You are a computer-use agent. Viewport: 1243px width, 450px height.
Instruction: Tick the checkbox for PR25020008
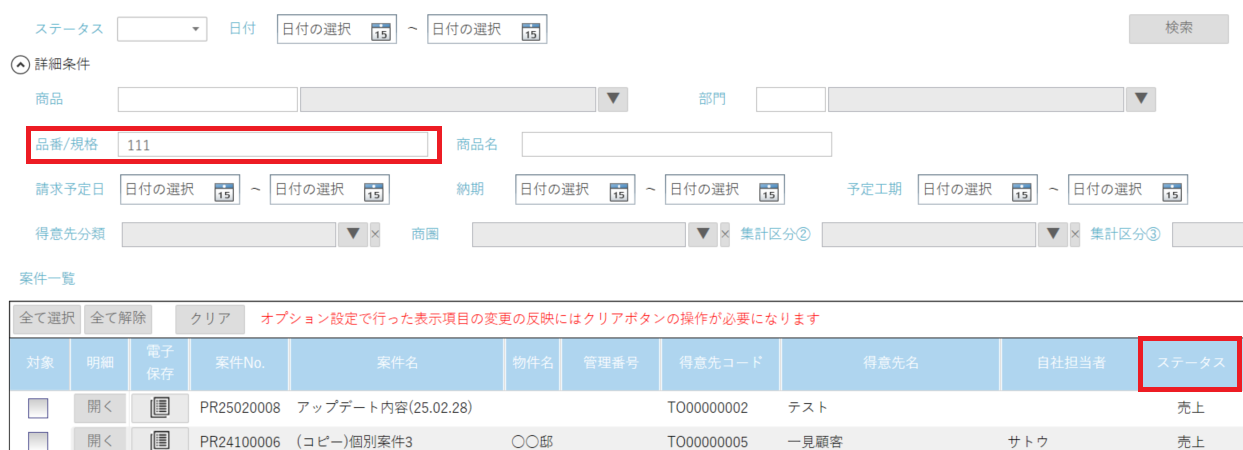38,408
